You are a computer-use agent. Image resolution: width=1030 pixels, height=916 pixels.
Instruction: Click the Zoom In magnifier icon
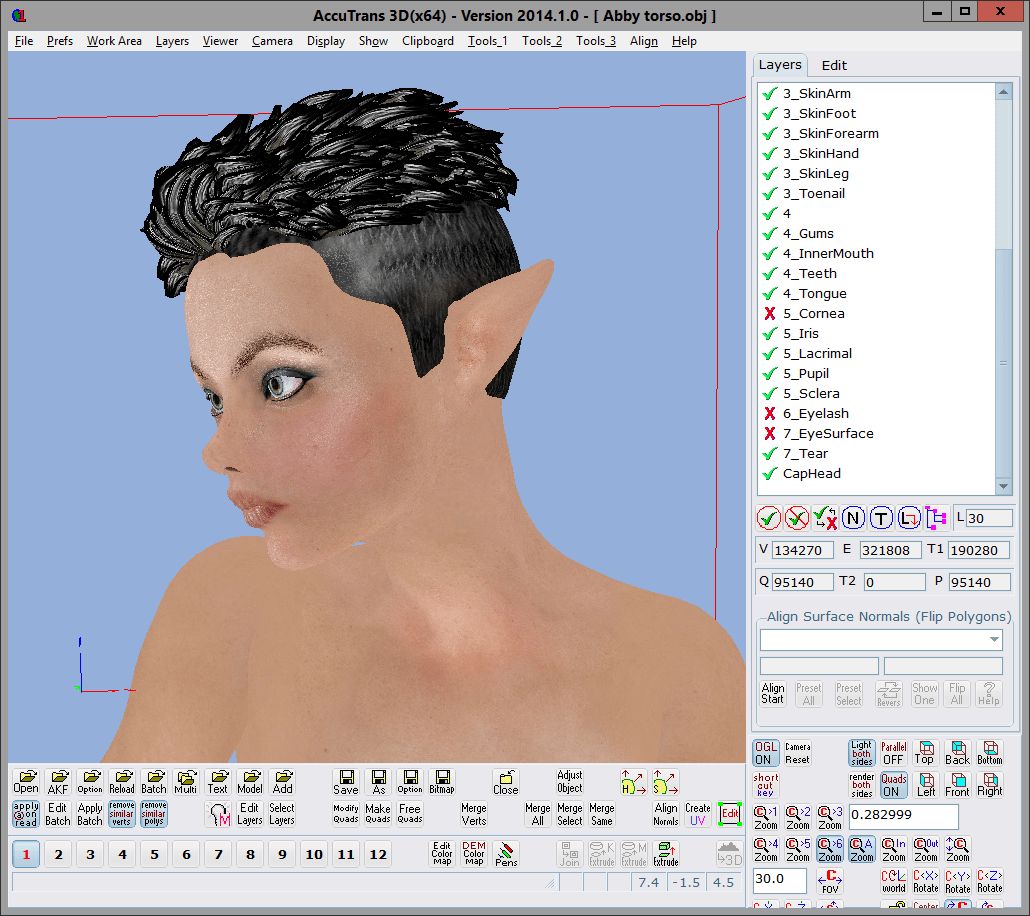(x=894, y=849)
